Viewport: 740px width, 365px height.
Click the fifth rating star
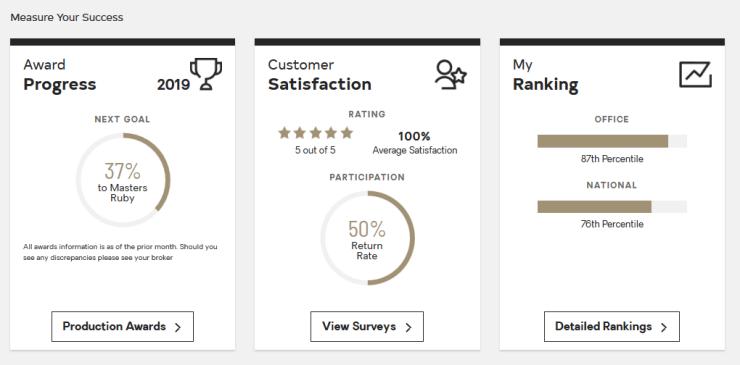(x=347, y=133)
